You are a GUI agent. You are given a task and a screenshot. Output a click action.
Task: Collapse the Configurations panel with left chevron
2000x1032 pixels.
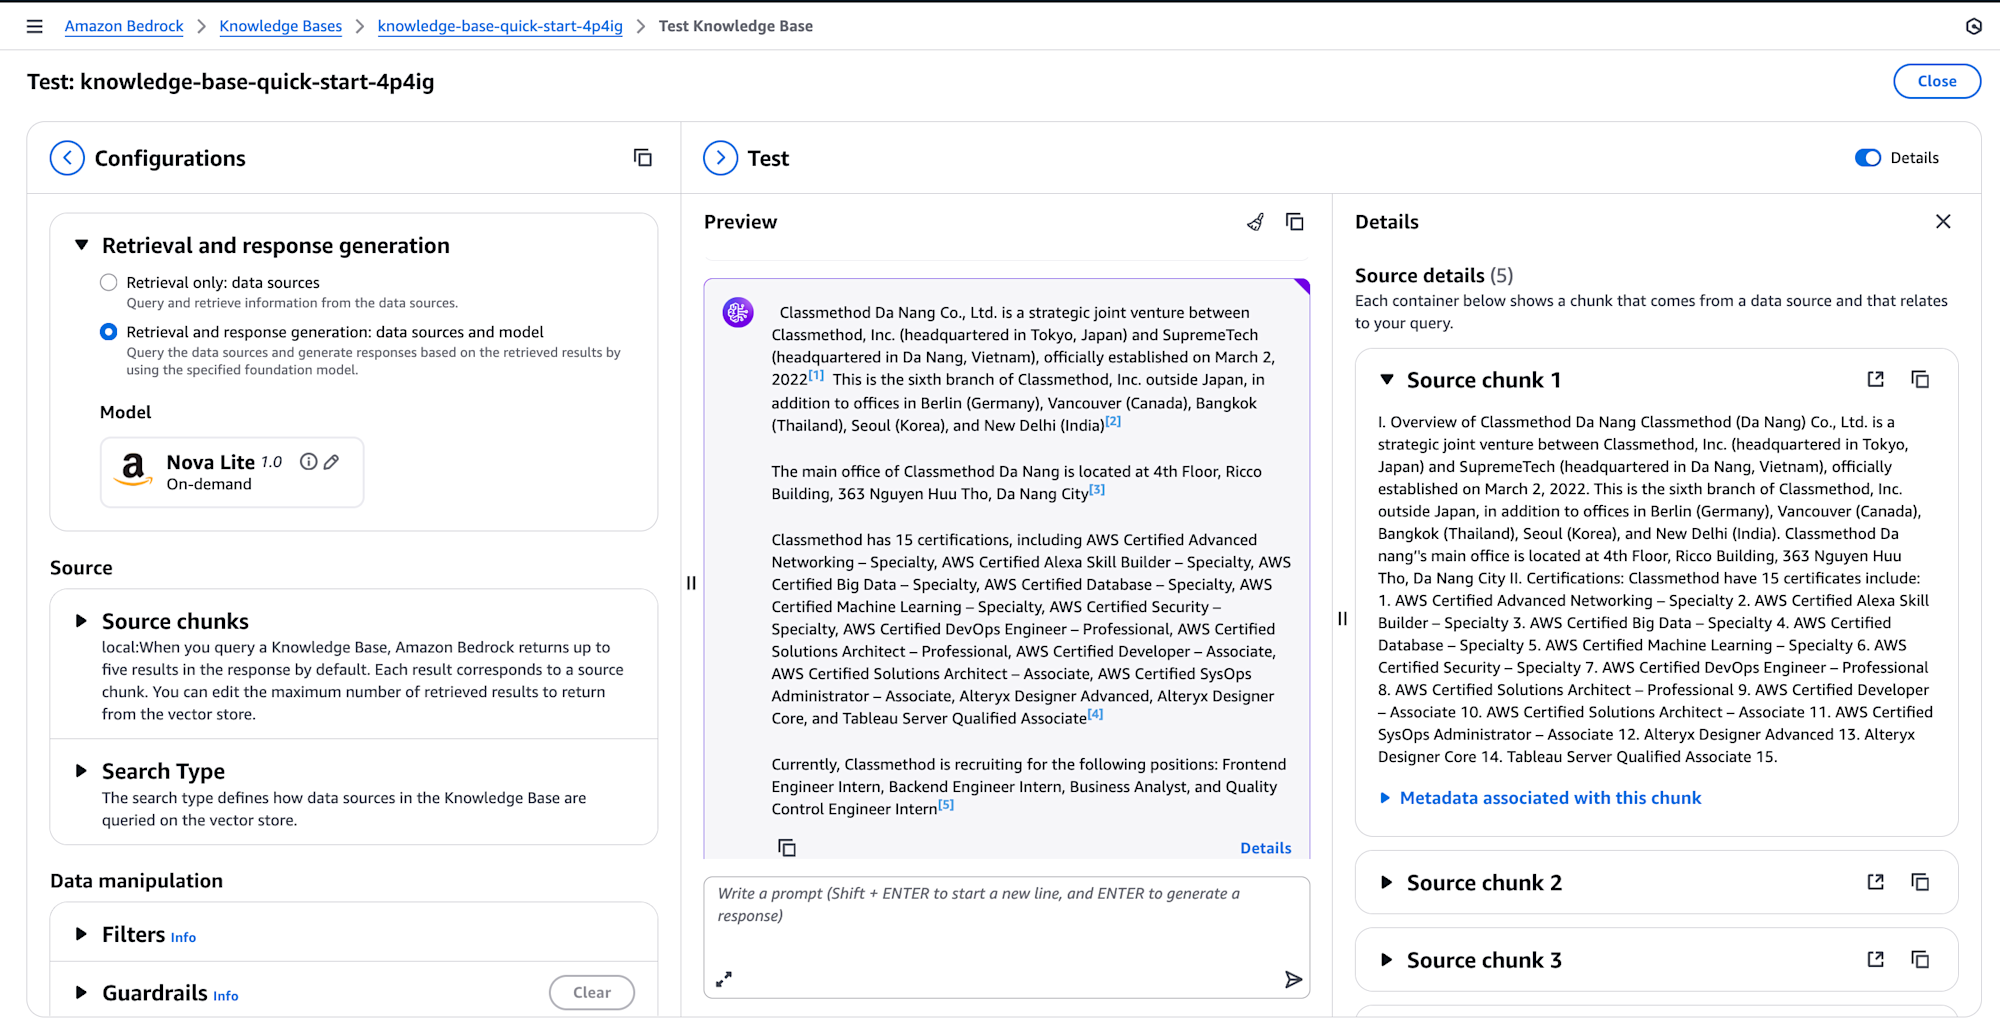pos(67,158)
